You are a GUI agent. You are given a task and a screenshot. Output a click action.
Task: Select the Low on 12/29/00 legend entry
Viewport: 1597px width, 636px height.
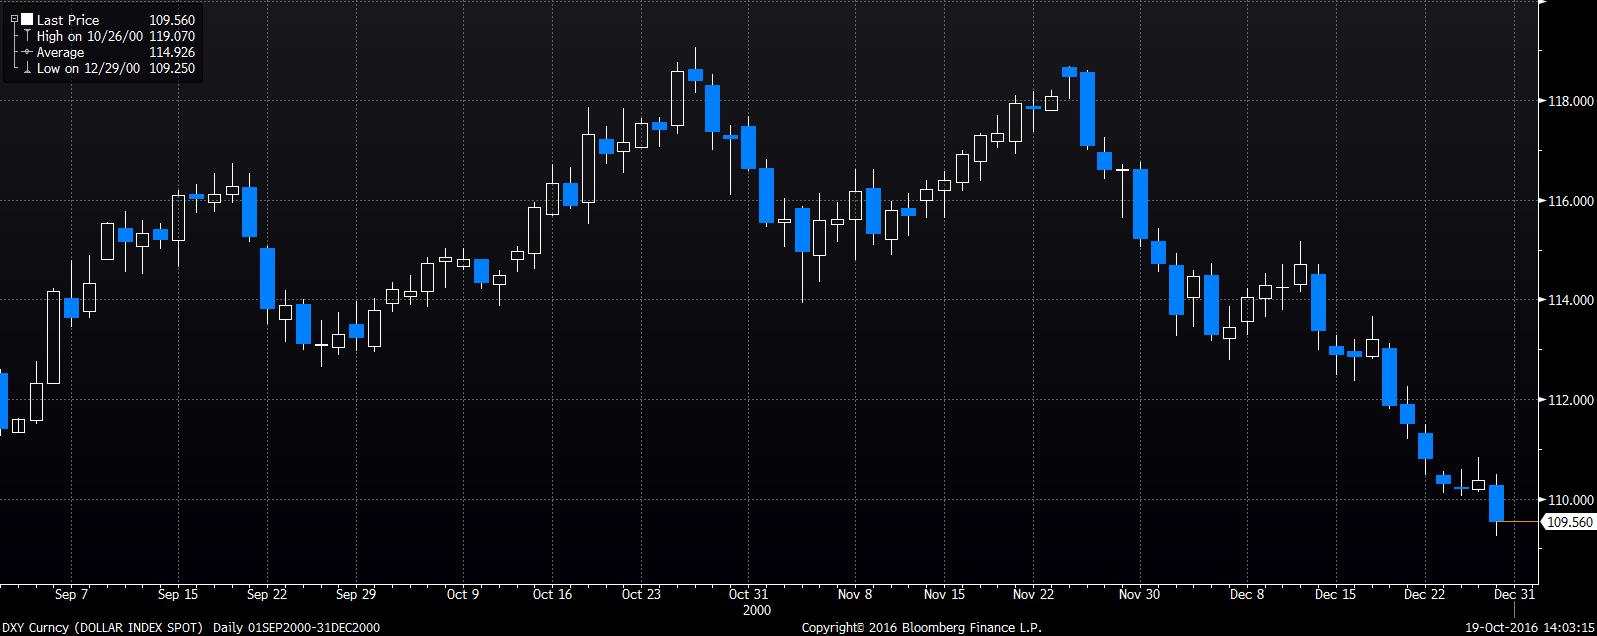click(x=88, y=69)
